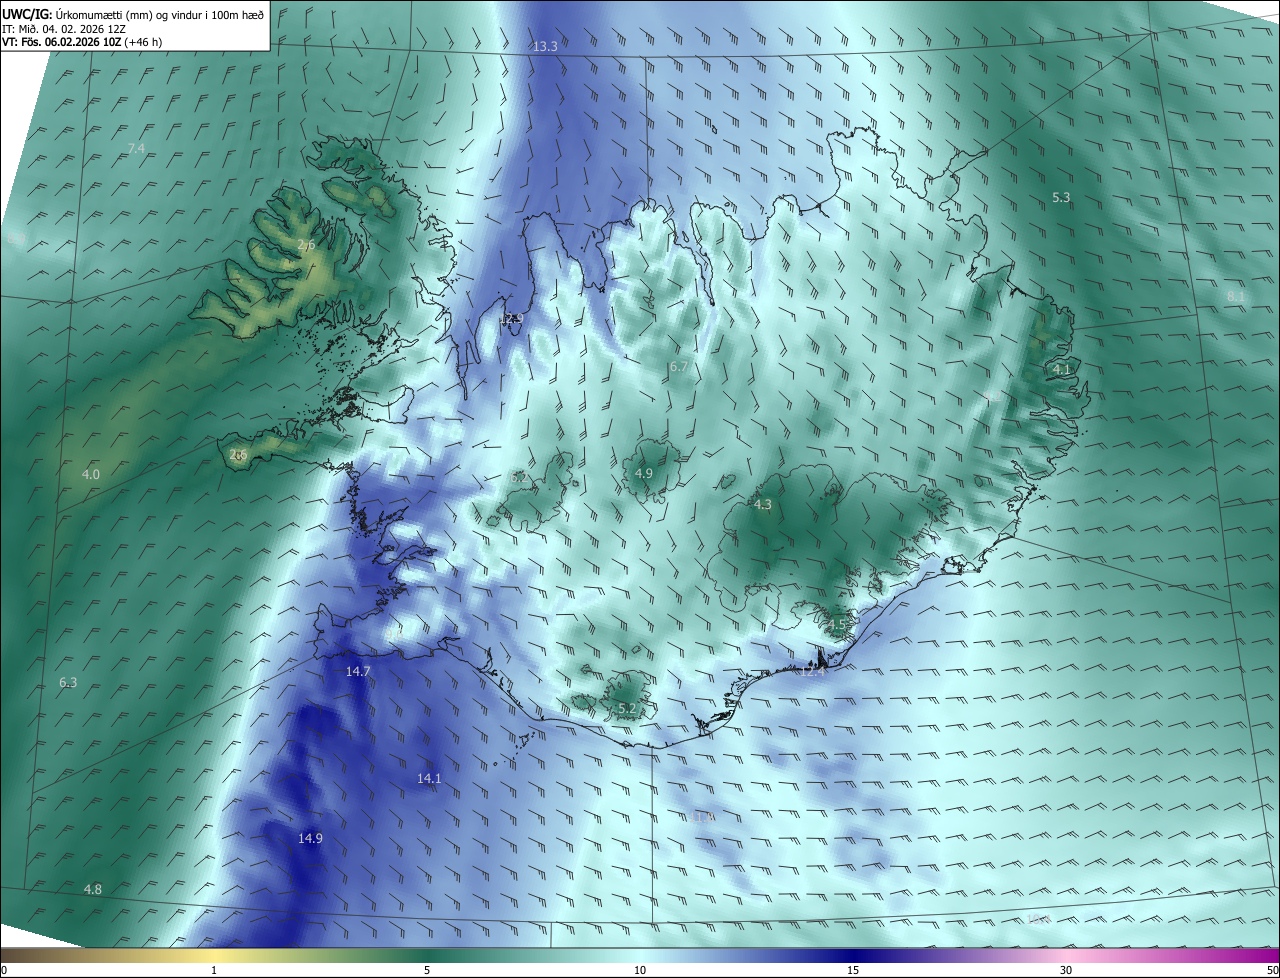Click the 12.4 value on the south coast
This screenshot has width=1280, height=978.
[812, 671]
